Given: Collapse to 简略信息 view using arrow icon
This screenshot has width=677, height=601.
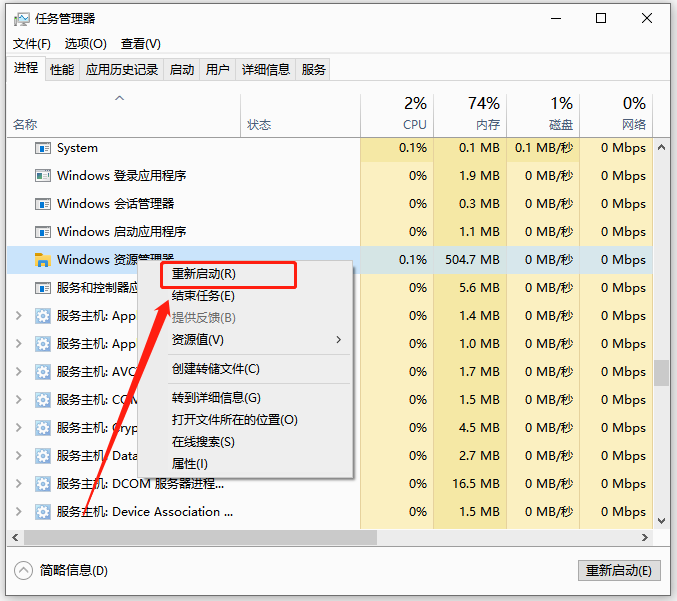Looking at the screenshot, I should coord(23,570).
